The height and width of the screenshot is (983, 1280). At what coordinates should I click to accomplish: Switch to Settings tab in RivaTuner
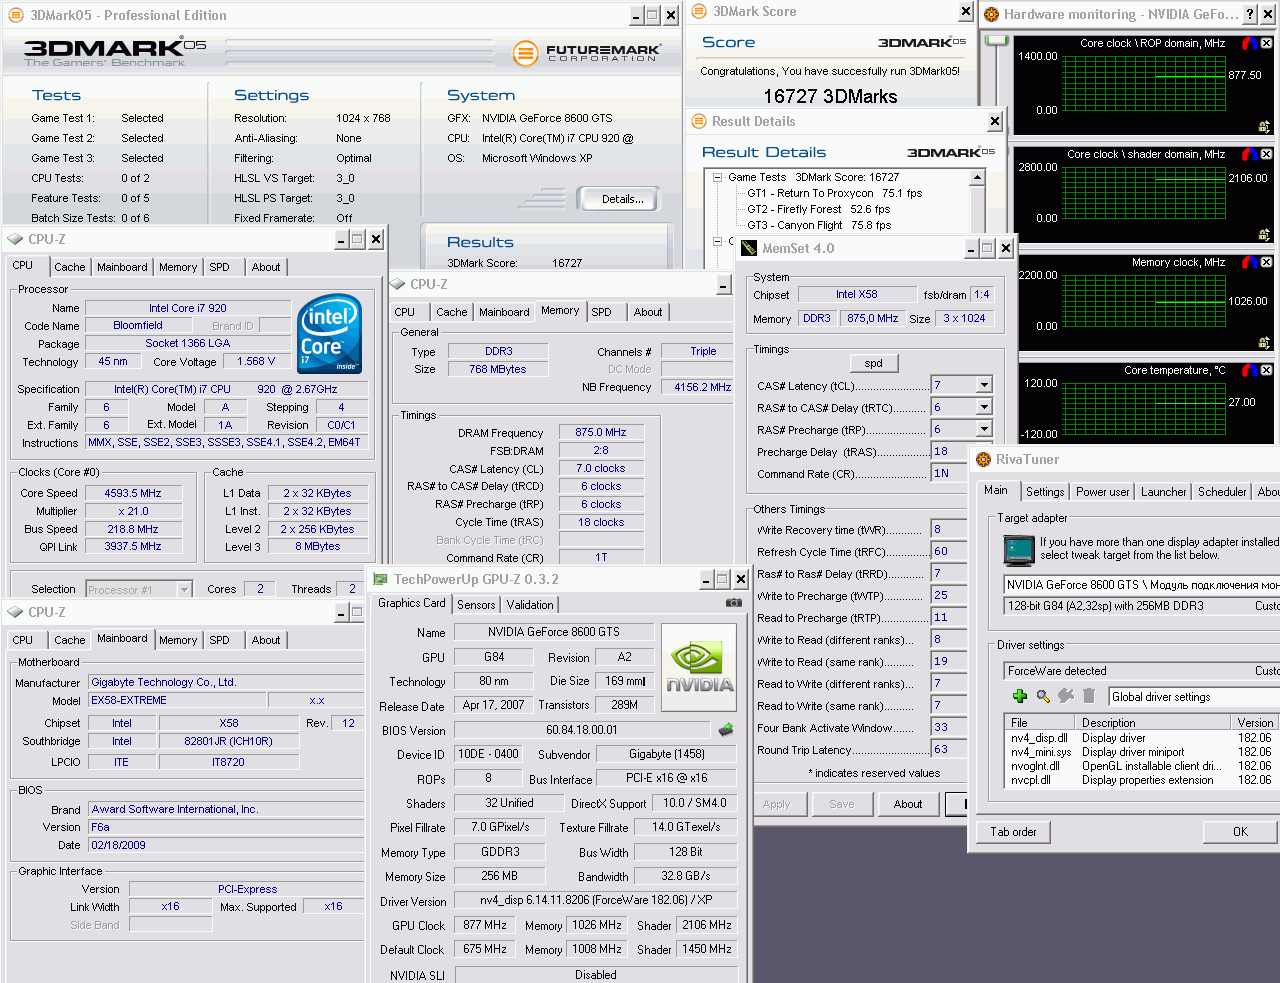(x=1045, y=492)
